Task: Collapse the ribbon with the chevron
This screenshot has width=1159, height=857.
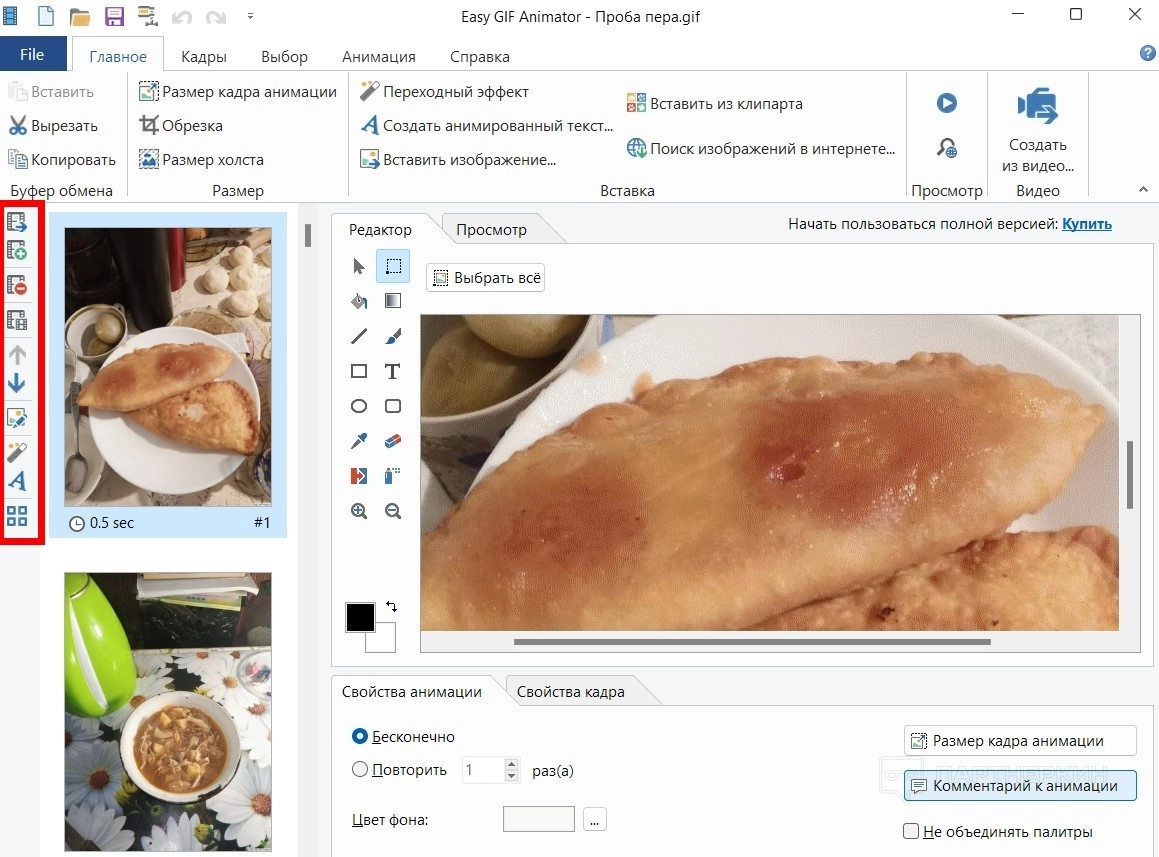Action: (1143, 190)
